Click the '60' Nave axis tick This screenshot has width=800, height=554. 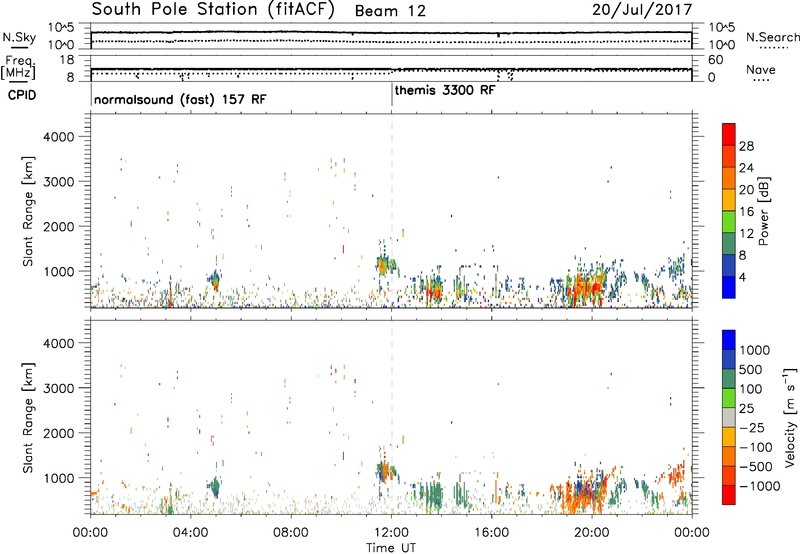tap(715, 60)
